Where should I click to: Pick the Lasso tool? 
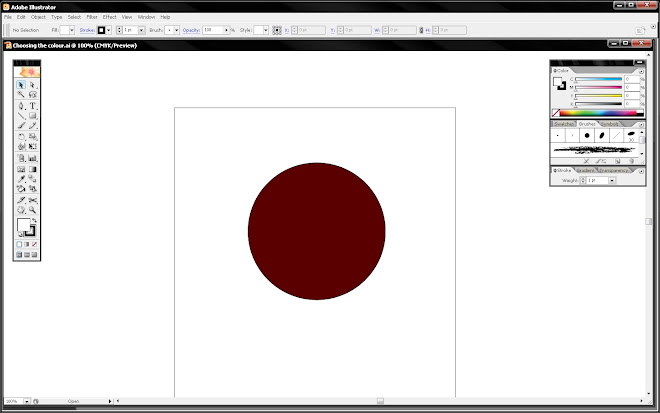pos(32,94)
